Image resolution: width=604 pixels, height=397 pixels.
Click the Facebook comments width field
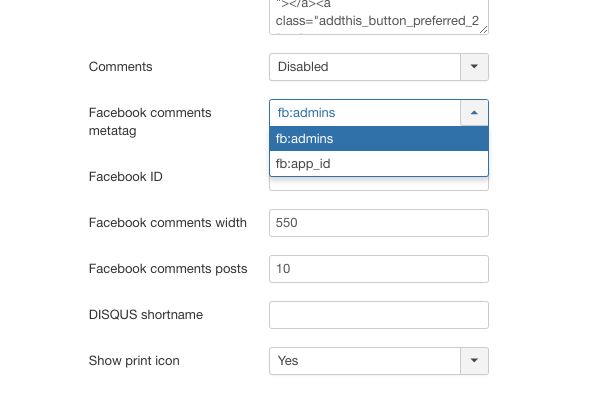tap(379, 223)
